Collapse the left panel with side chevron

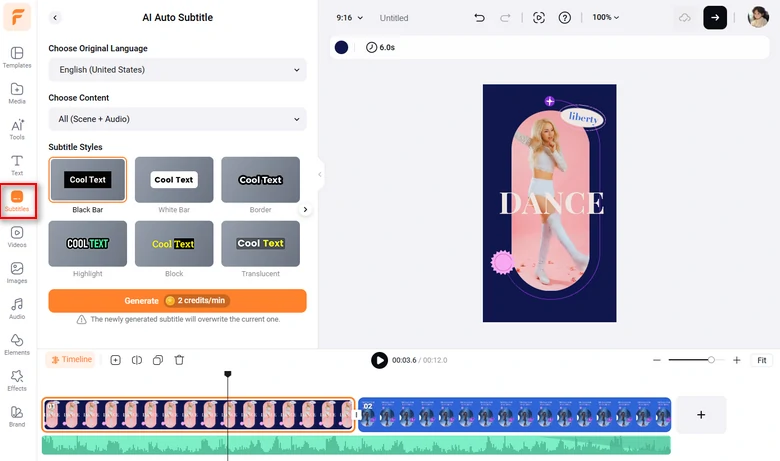(x=319, y=174)
